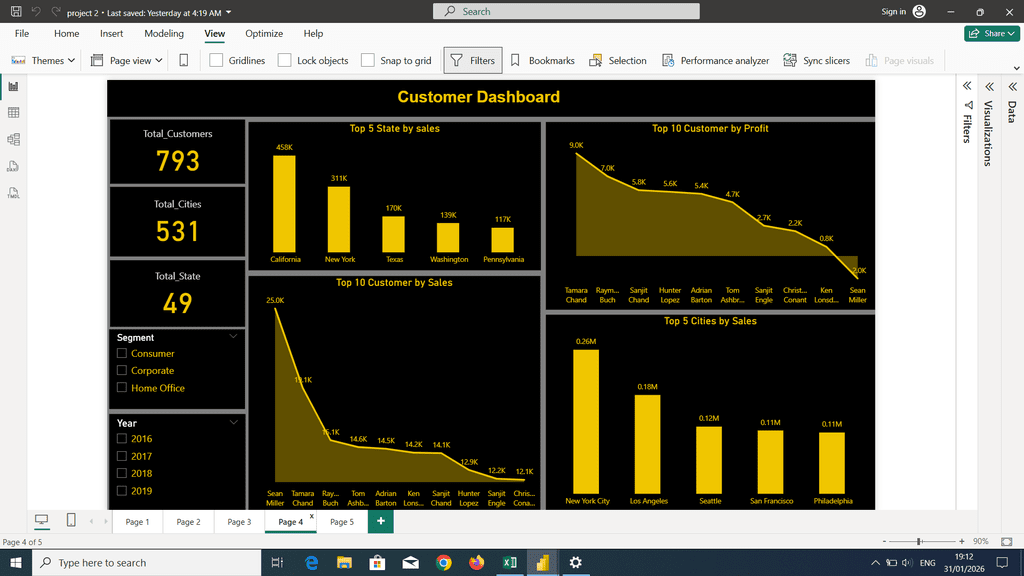Expand the Filters pane chevron
This screenshot has width=1024, height=576.
967,86
